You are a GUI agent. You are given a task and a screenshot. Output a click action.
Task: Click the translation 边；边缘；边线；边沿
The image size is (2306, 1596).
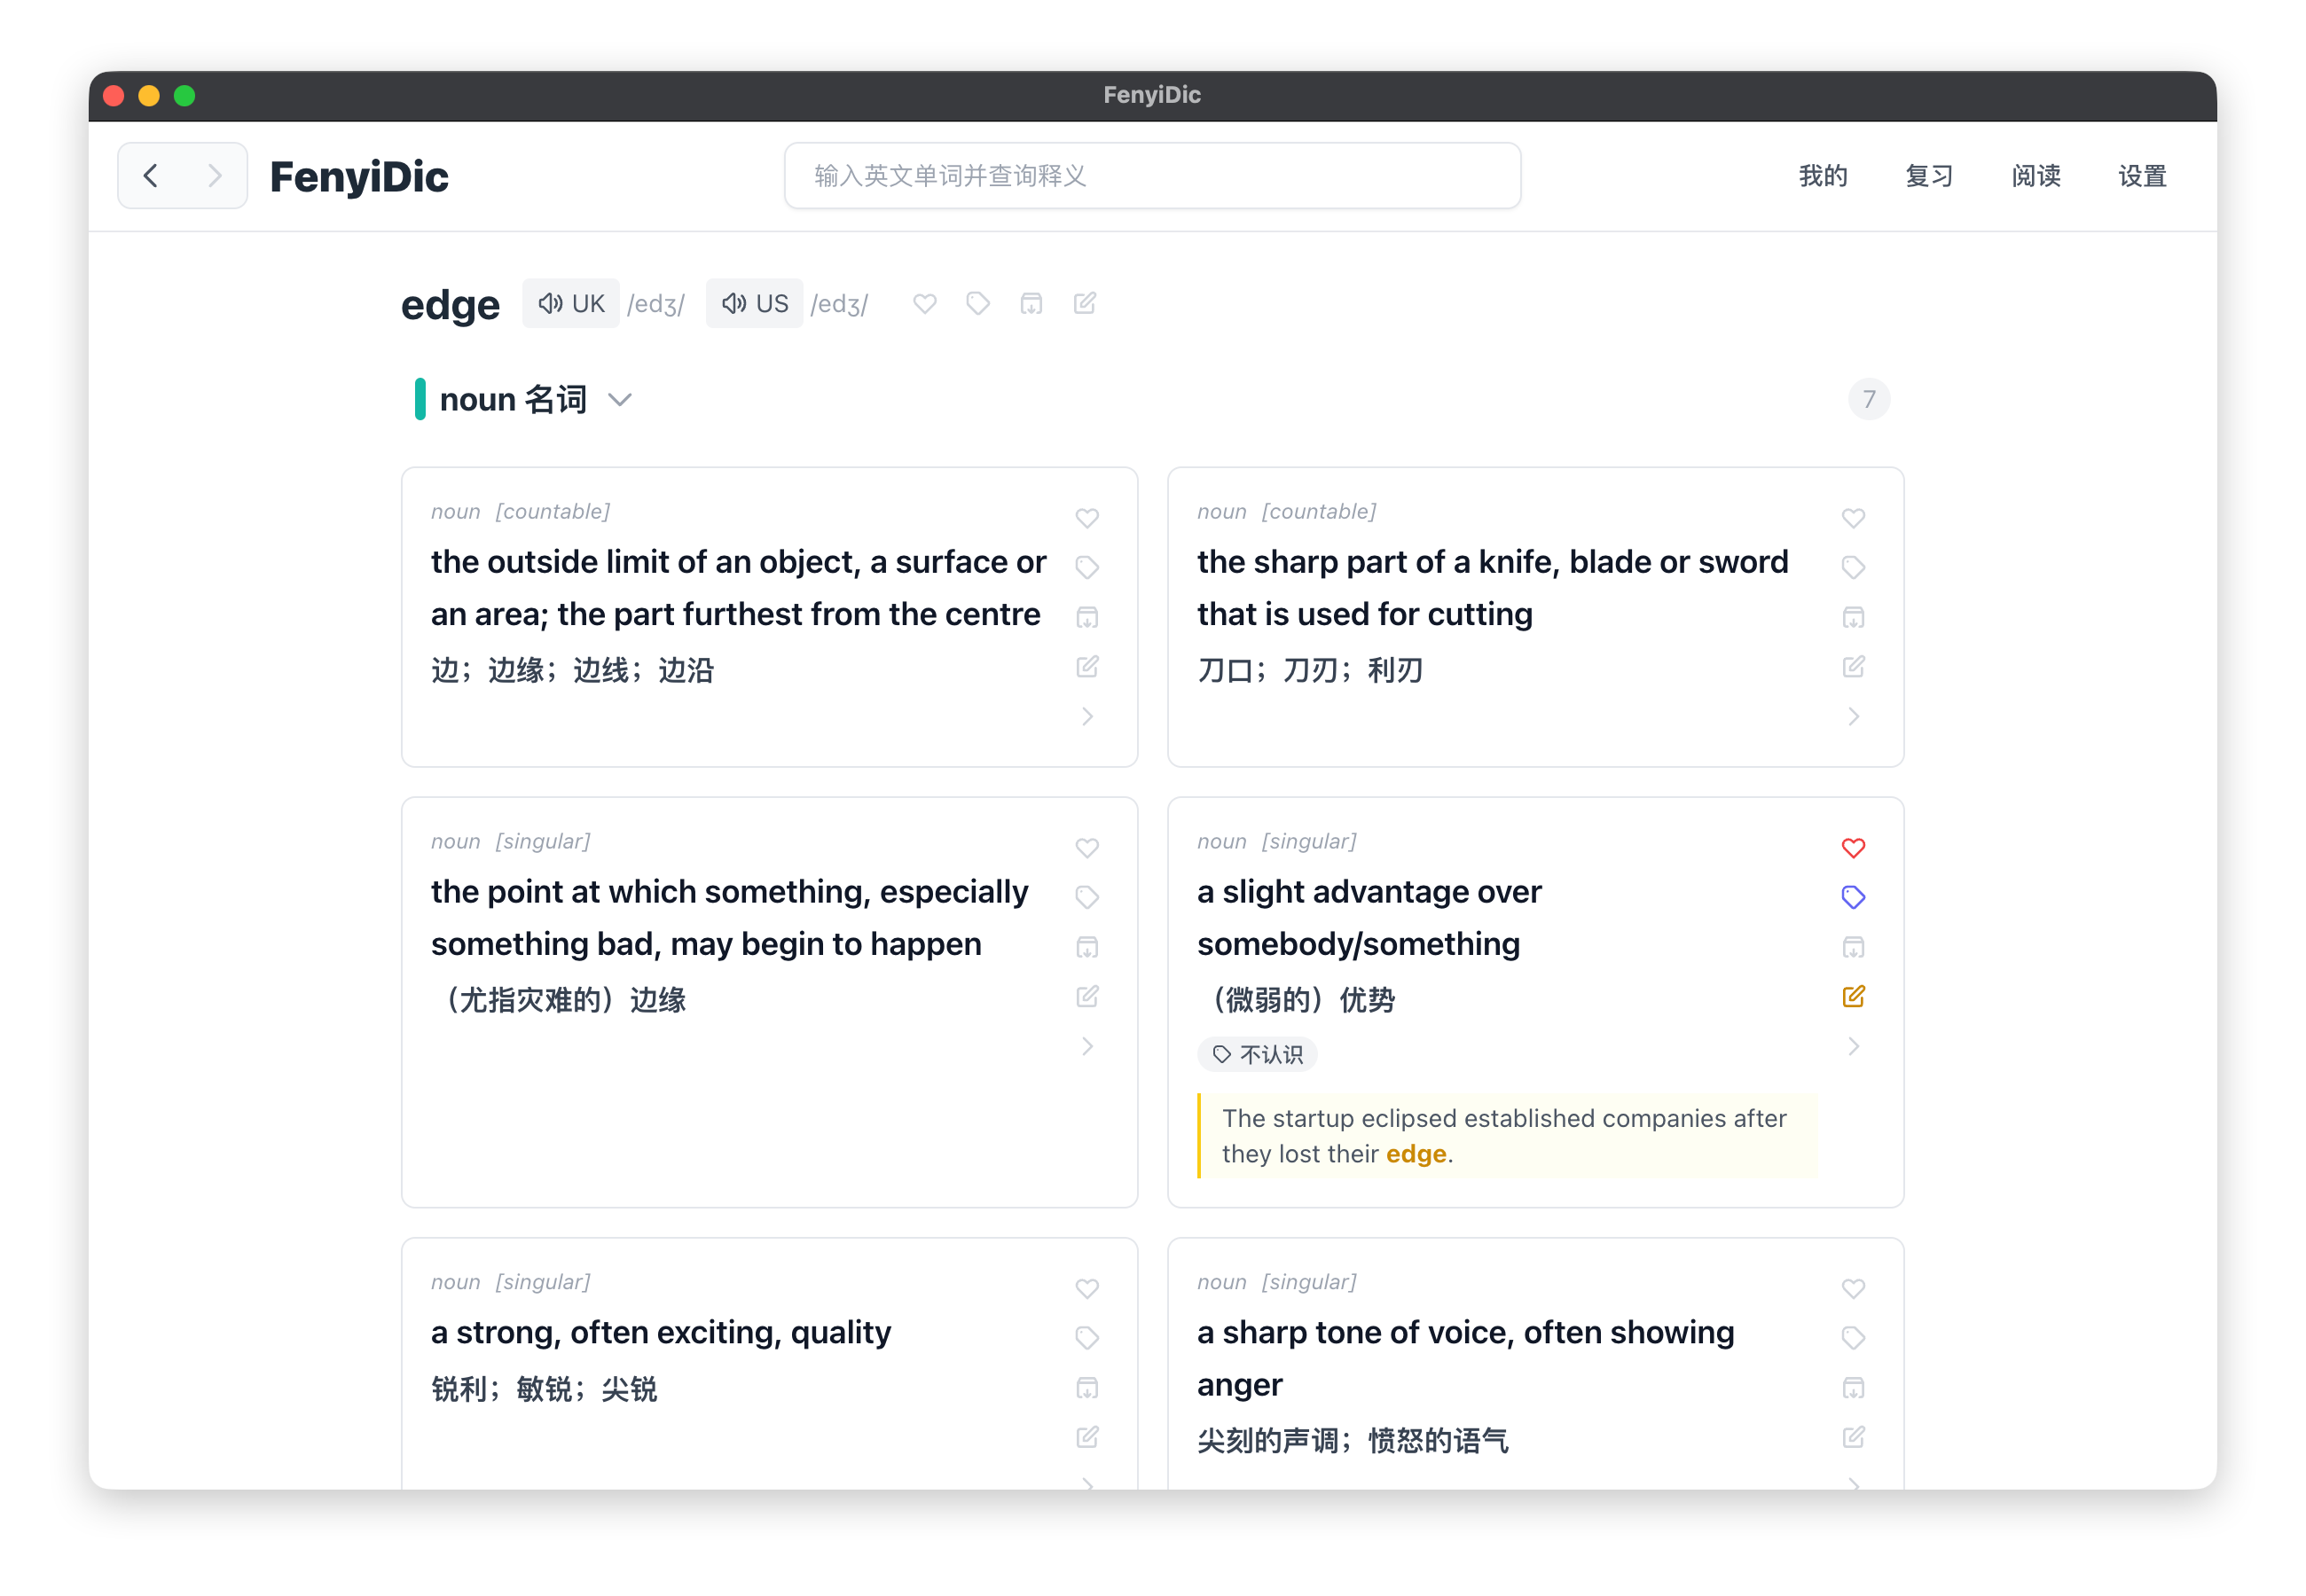(573, 671)
